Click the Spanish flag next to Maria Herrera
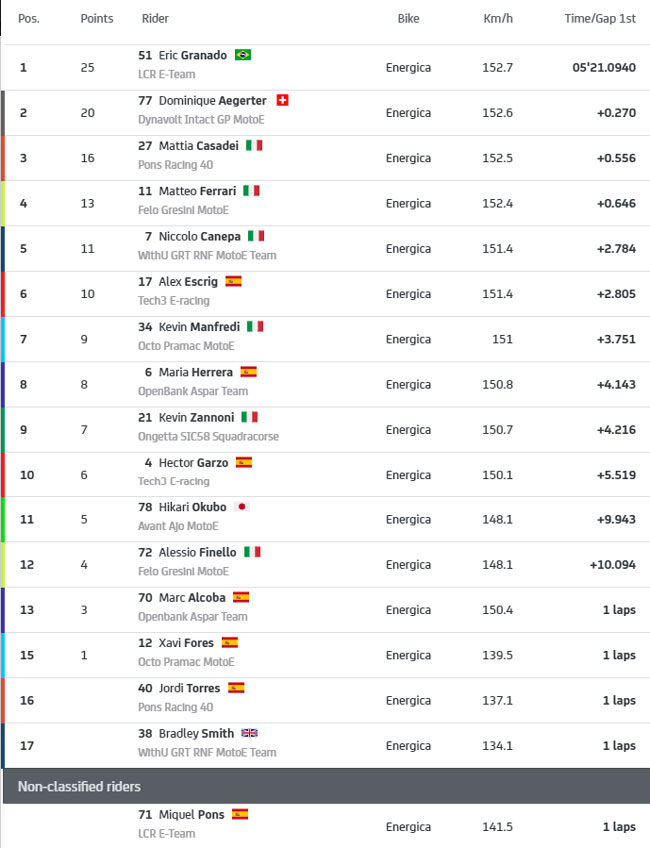This screenshot has height=848, width=650. pyautogui.click(x=248, y=372)
